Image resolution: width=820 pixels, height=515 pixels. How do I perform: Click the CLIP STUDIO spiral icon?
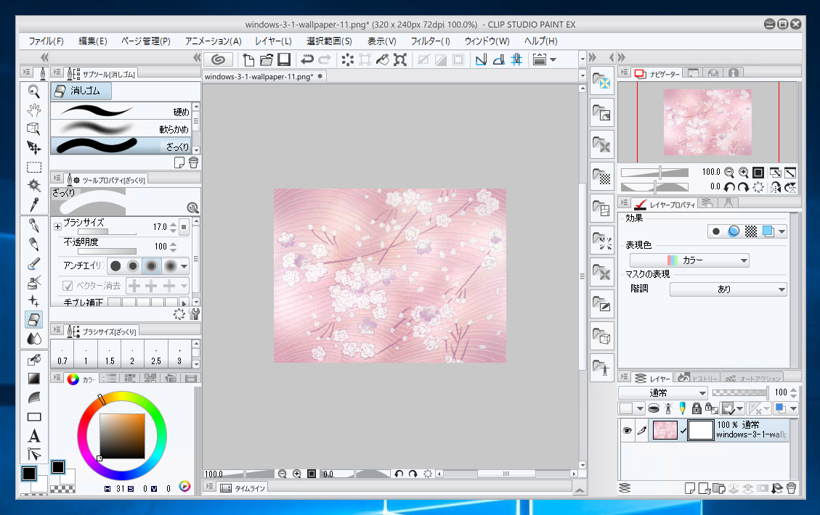point(218,60)
